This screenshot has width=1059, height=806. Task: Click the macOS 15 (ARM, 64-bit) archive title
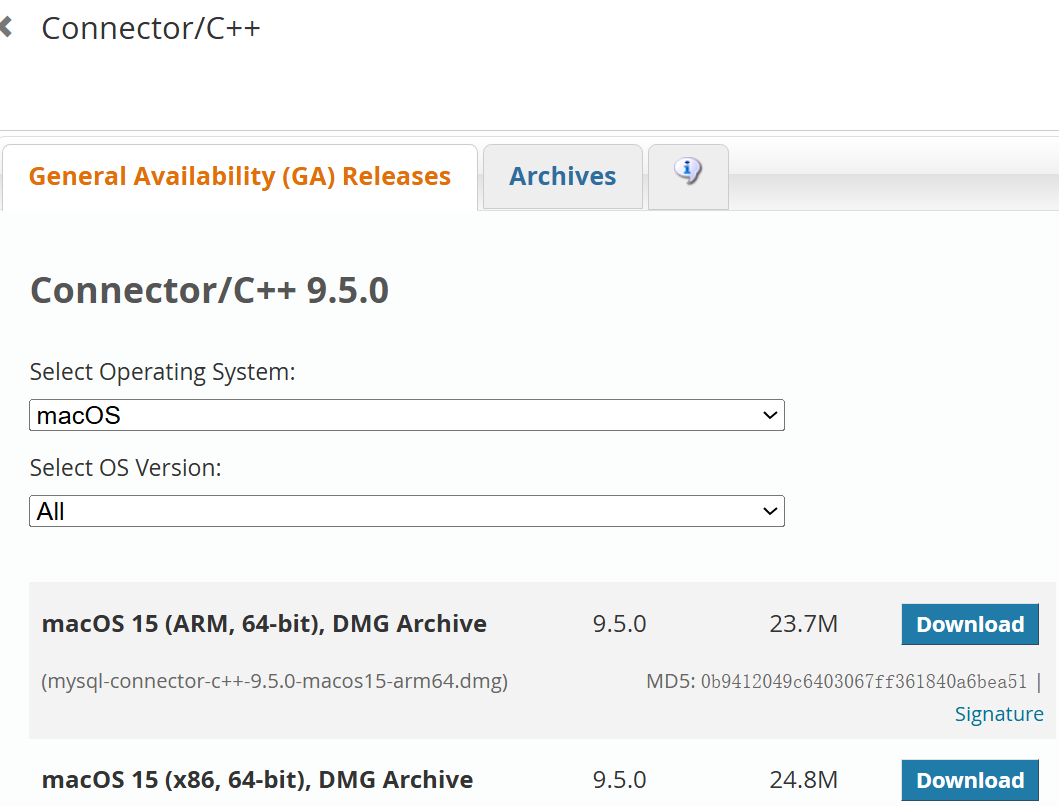coord(263,623)
